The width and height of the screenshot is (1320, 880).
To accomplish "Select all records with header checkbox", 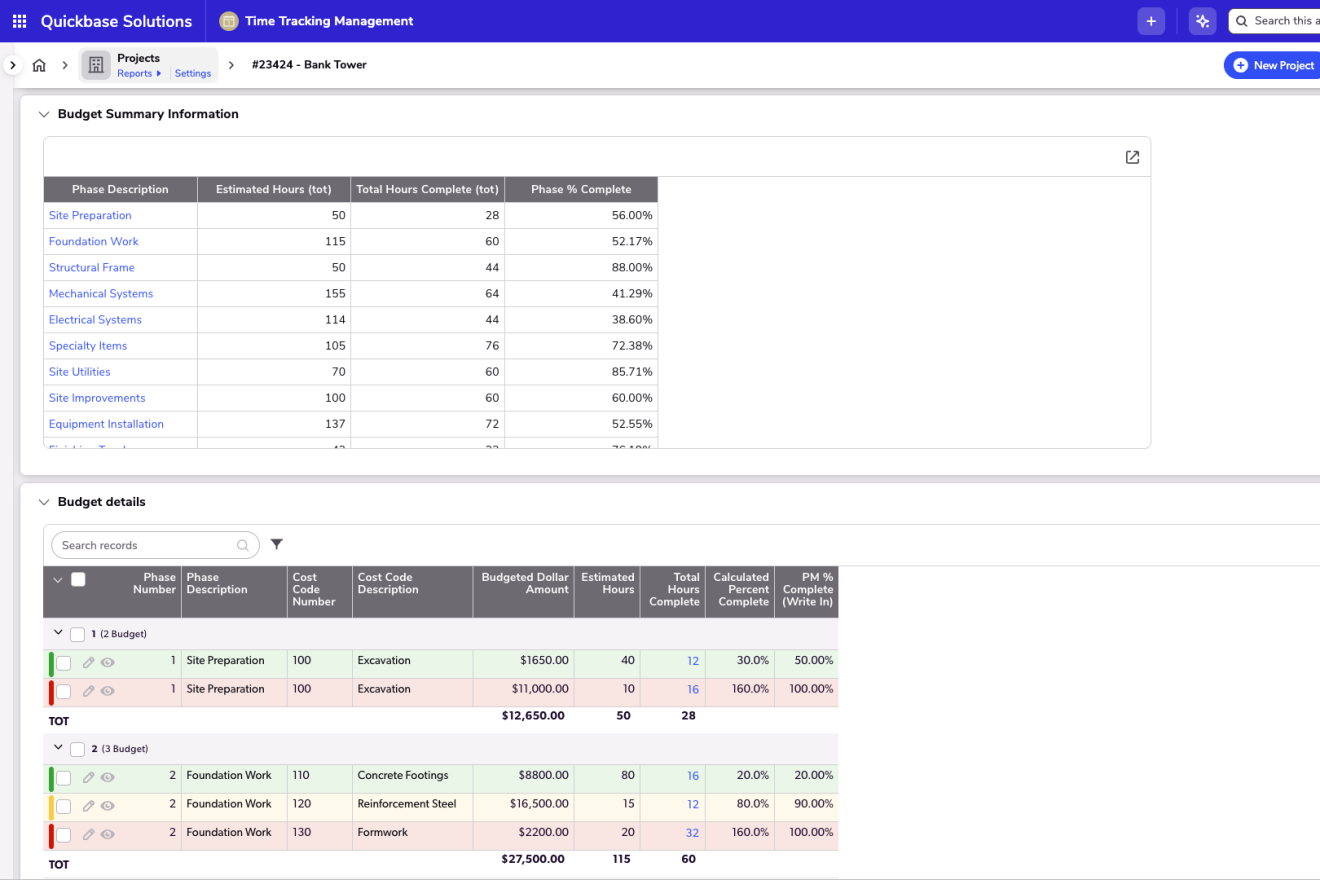I will (x=78, y=579).
